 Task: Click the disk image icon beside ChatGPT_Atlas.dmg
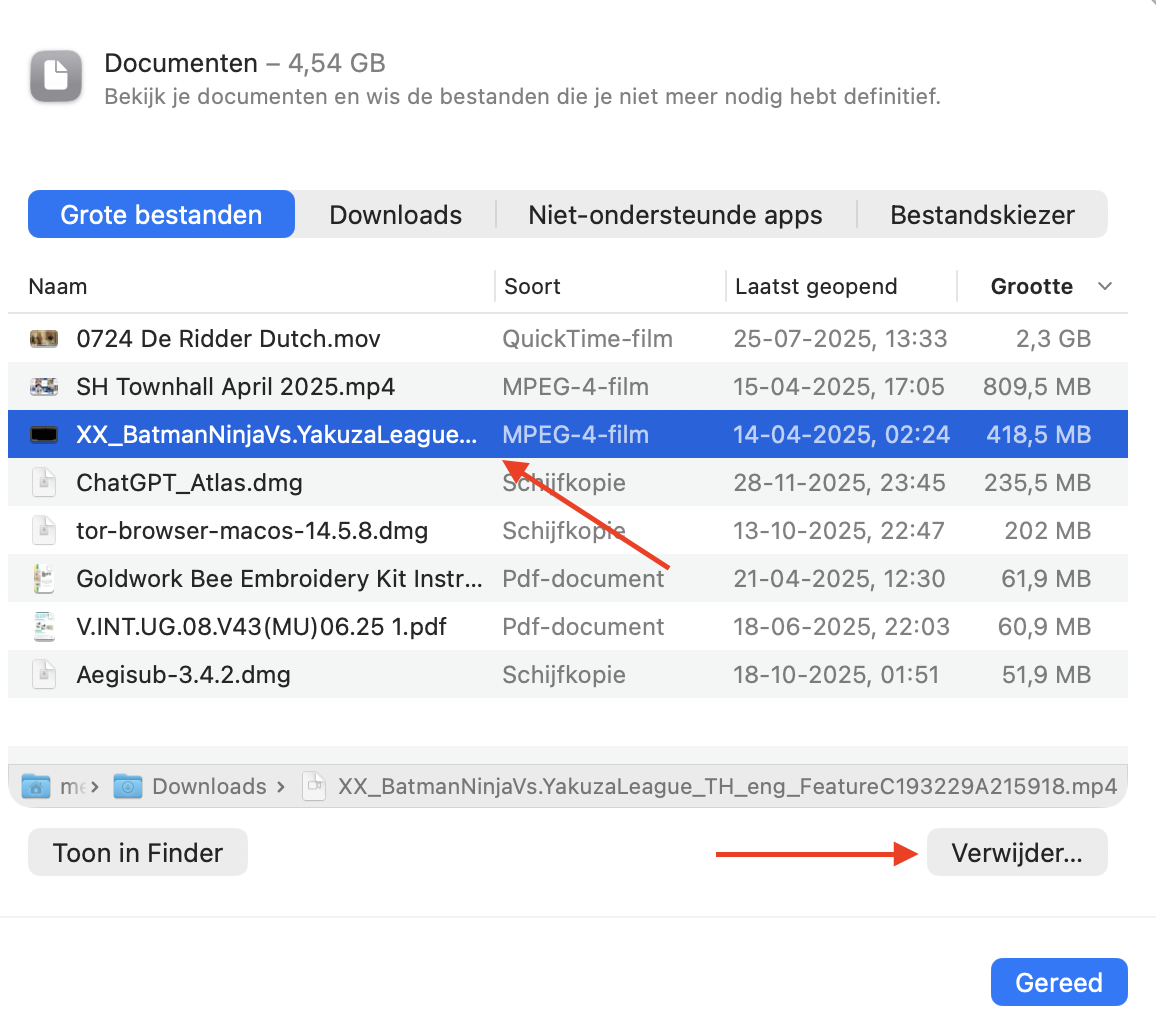(45, 482)
